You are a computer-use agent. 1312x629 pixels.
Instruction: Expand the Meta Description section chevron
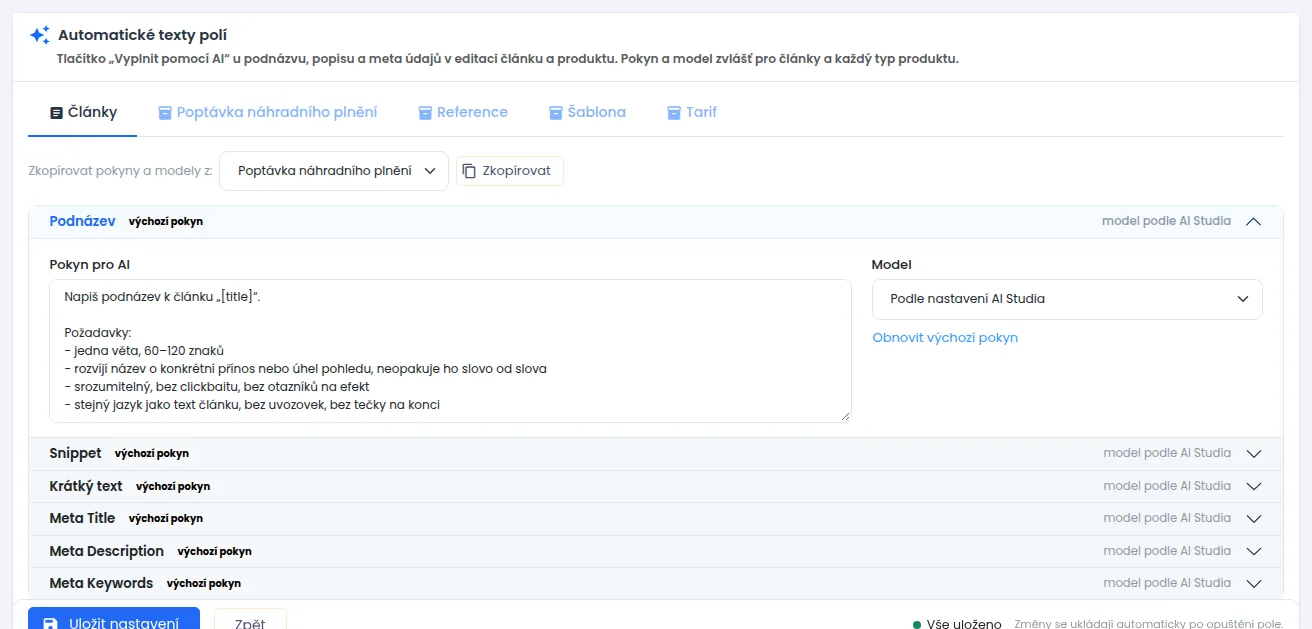1254,551
